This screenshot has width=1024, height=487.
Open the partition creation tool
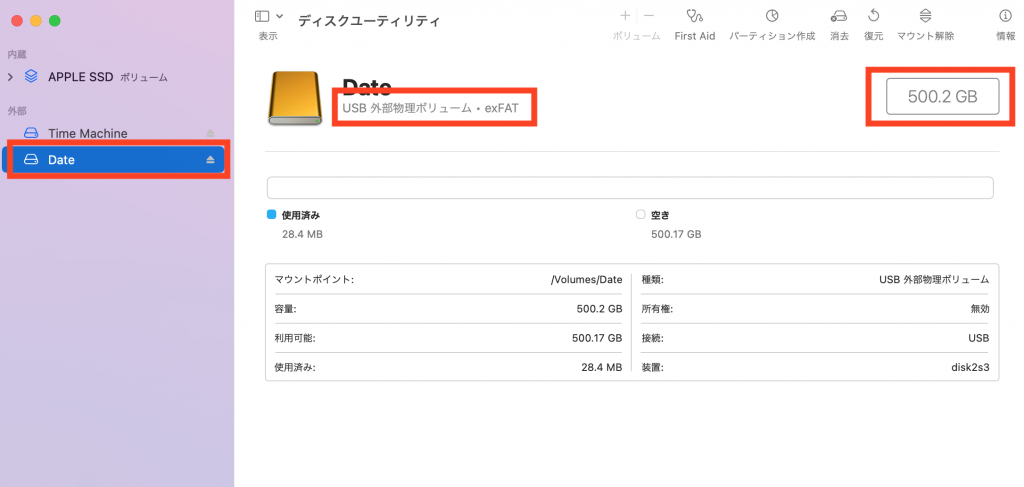click(771, 16)
